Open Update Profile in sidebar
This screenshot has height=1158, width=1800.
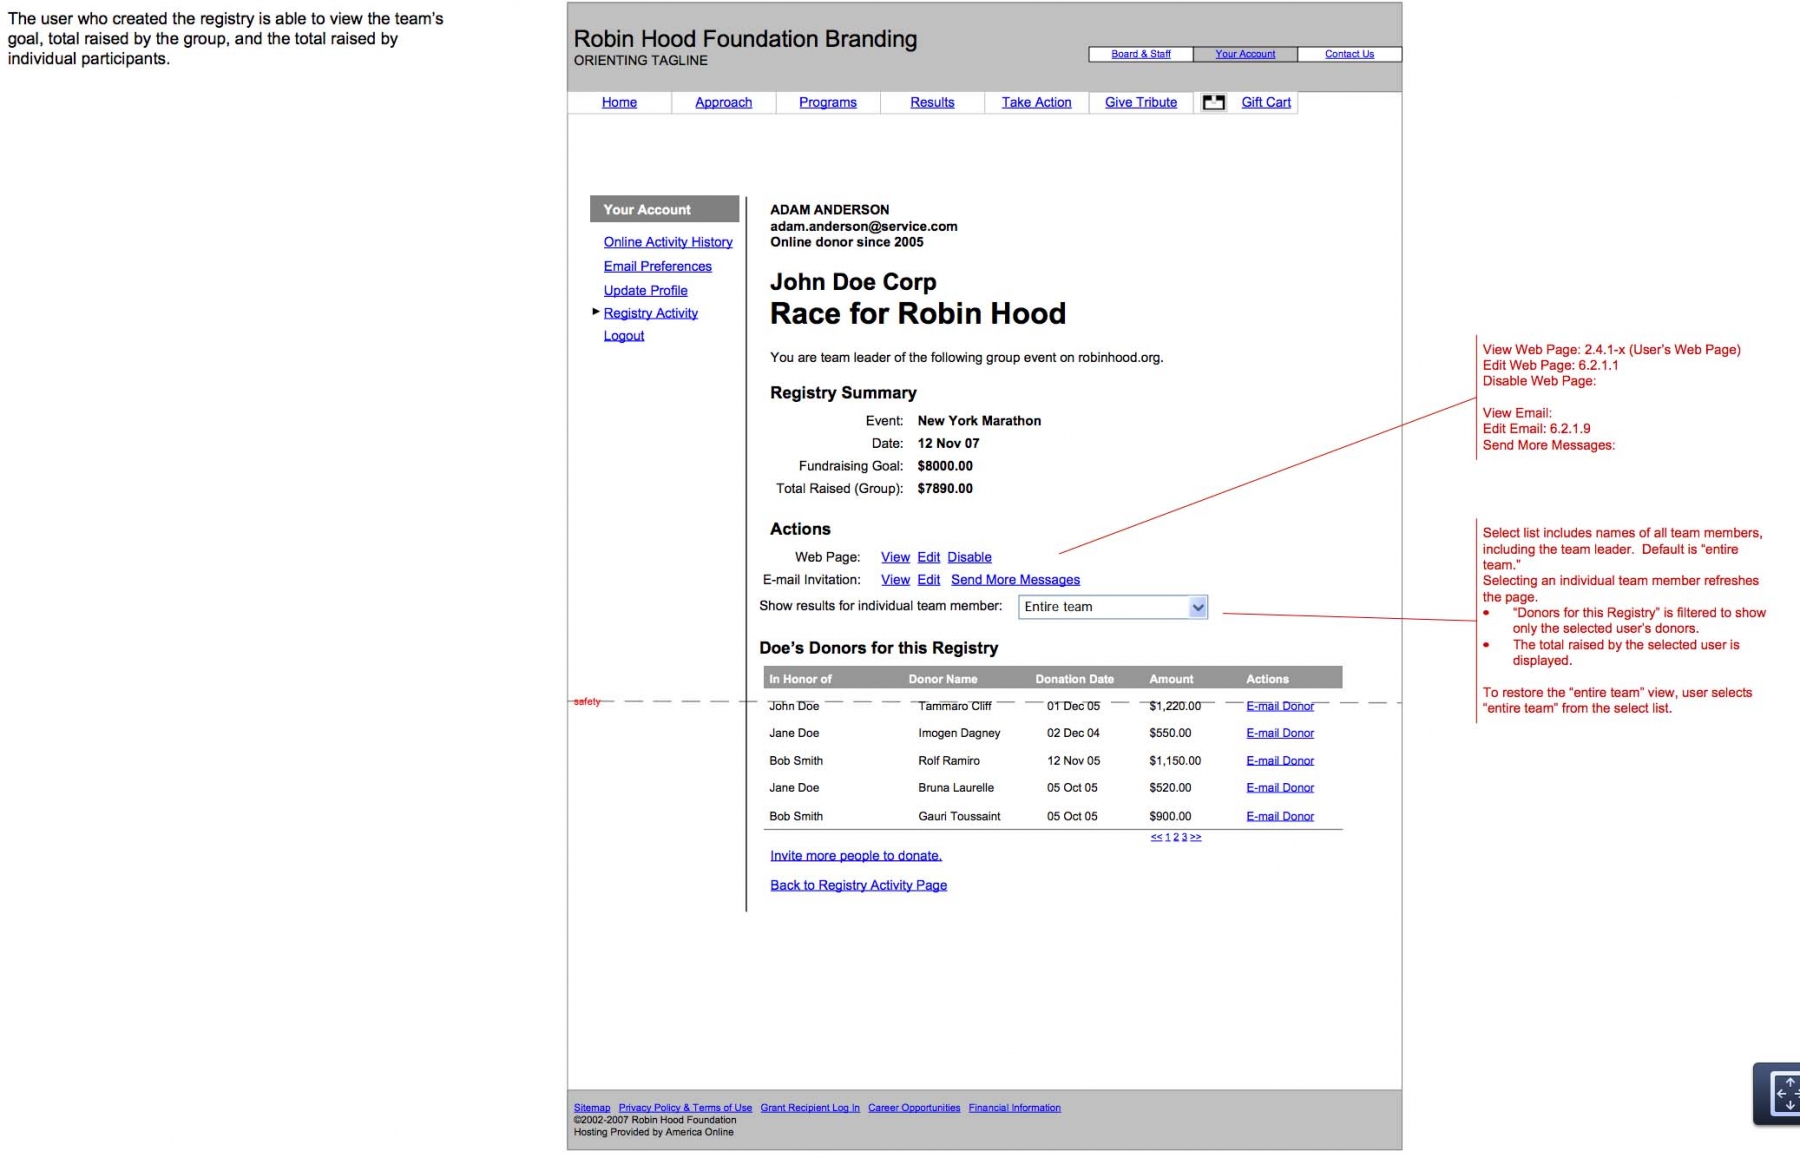646,290
